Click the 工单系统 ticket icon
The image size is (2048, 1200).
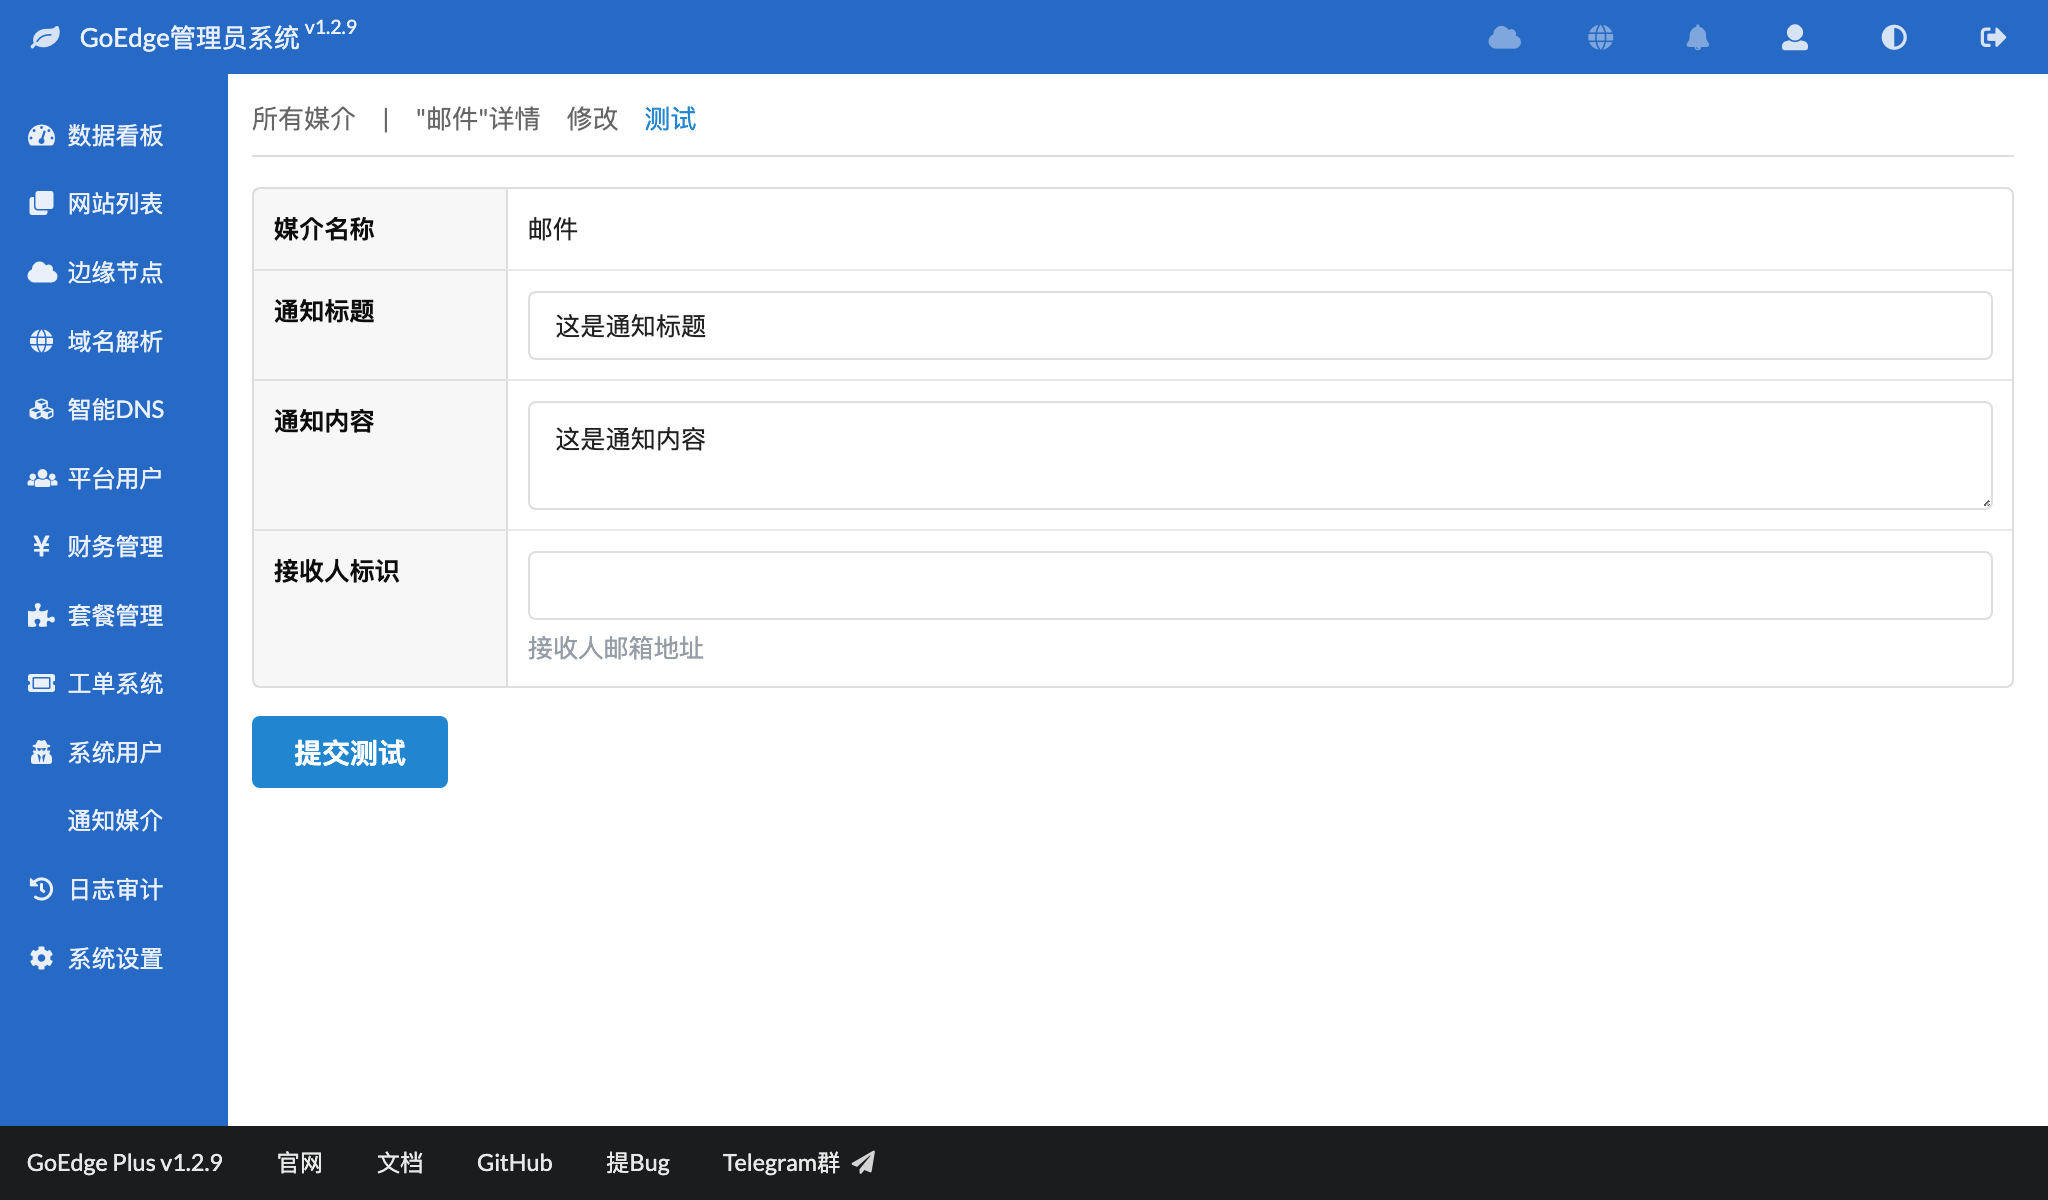click(41, 683)
